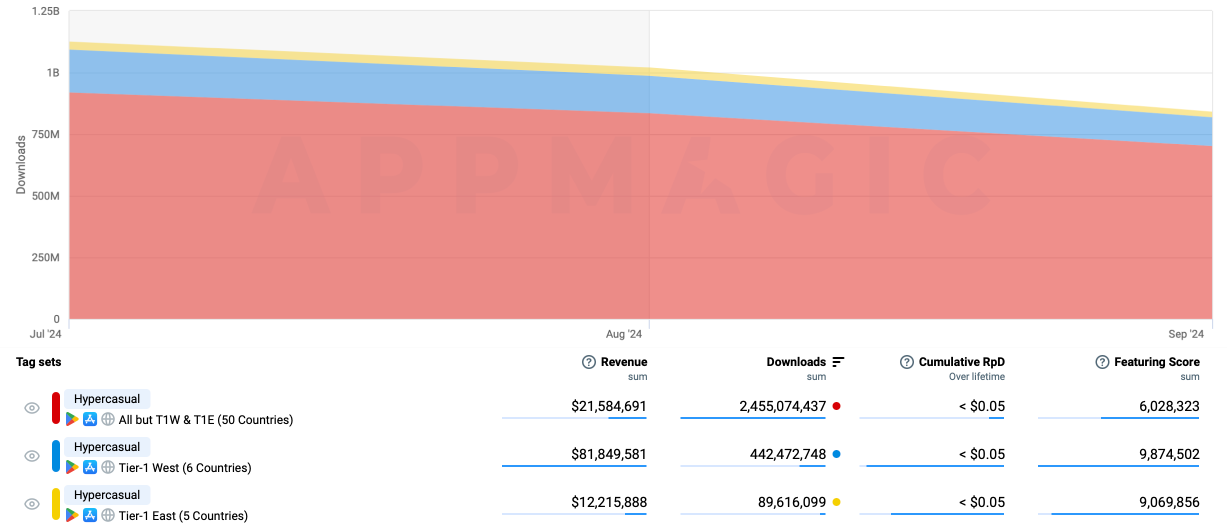The image size is (1227, 531).
Task: Sort by Cumulative RpD column header
Action: coord(961,362)
